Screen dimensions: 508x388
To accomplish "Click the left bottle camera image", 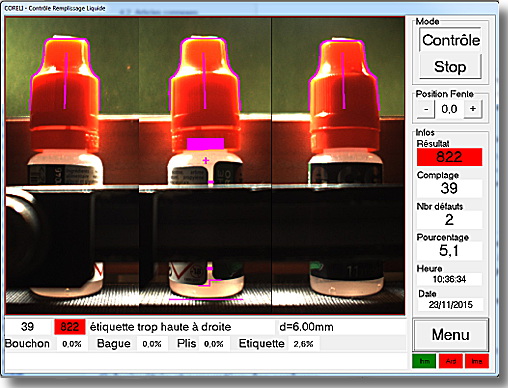I will pos(72,166).
